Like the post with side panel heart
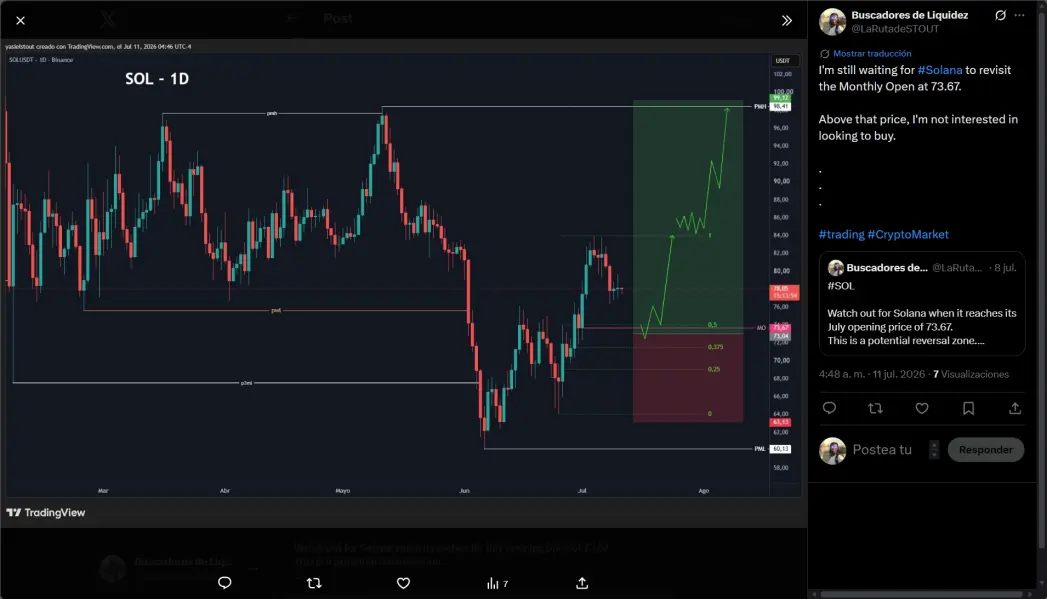1047x599 pixels. (x=921, y=408)
